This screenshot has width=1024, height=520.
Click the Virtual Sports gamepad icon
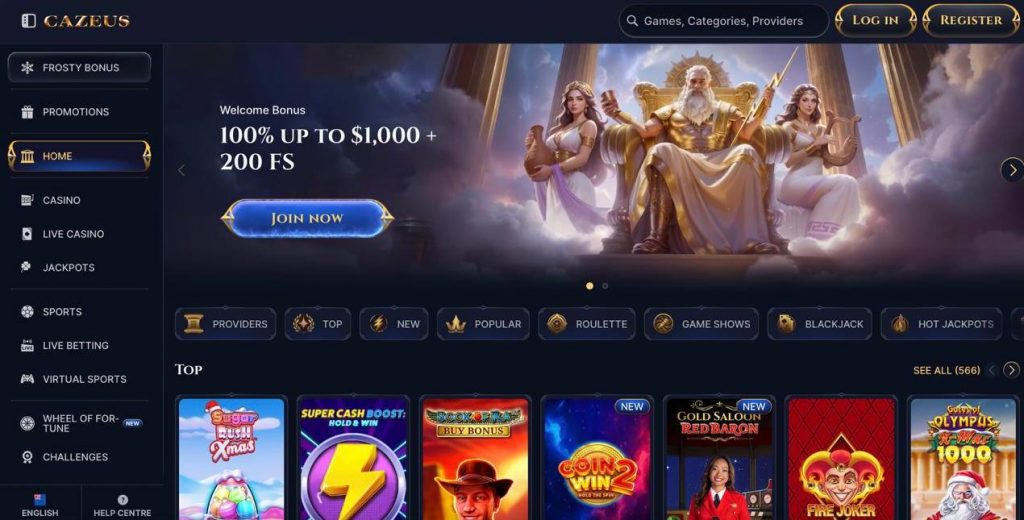pyautogui.click(x=27, y=379)
